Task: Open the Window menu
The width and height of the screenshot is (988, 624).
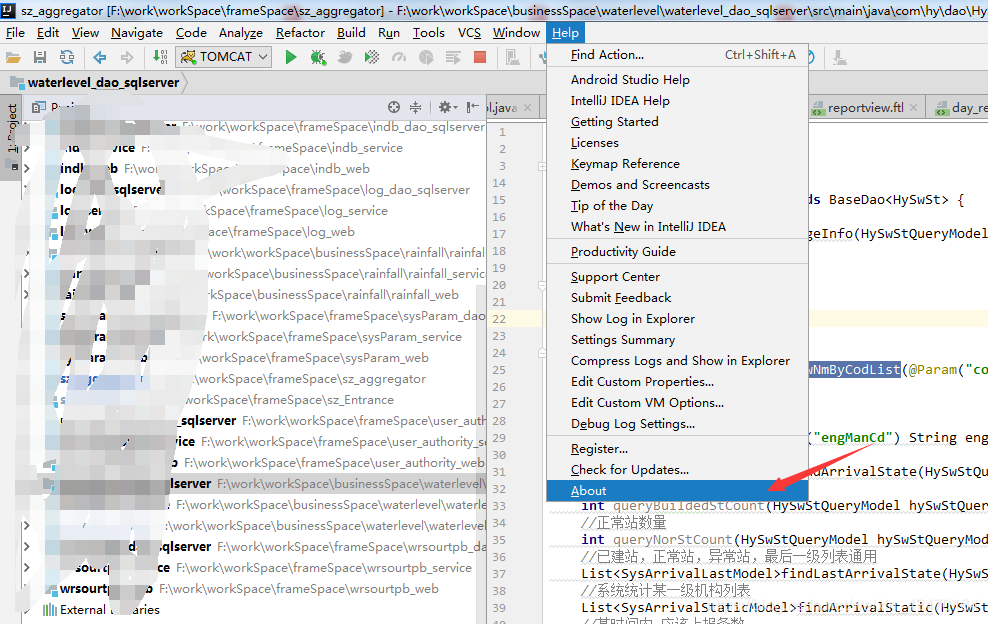Action: tap(516, 33)
